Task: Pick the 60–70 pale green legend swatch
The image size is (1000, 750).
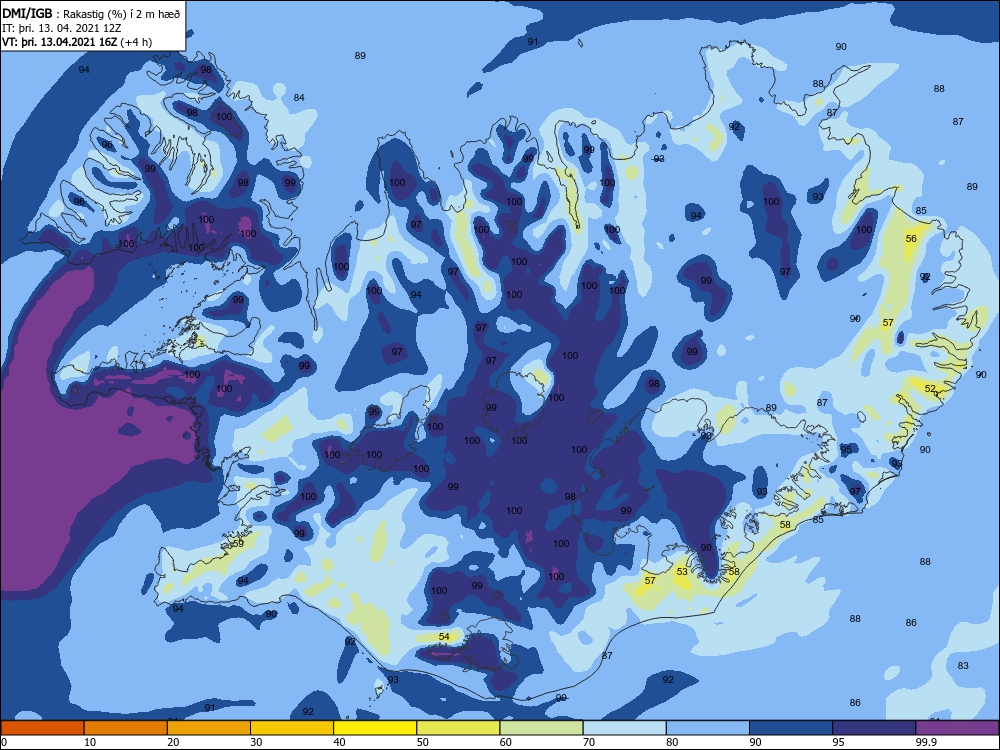Action: point(541,728)
